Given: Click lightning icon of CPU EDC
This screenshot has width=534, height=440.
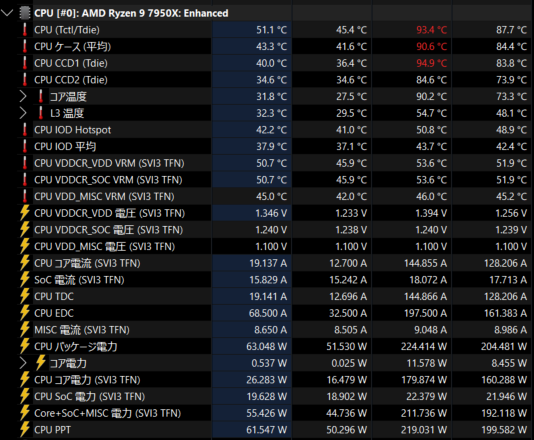Looking at the screenshot, I should (x=25, y=313).
